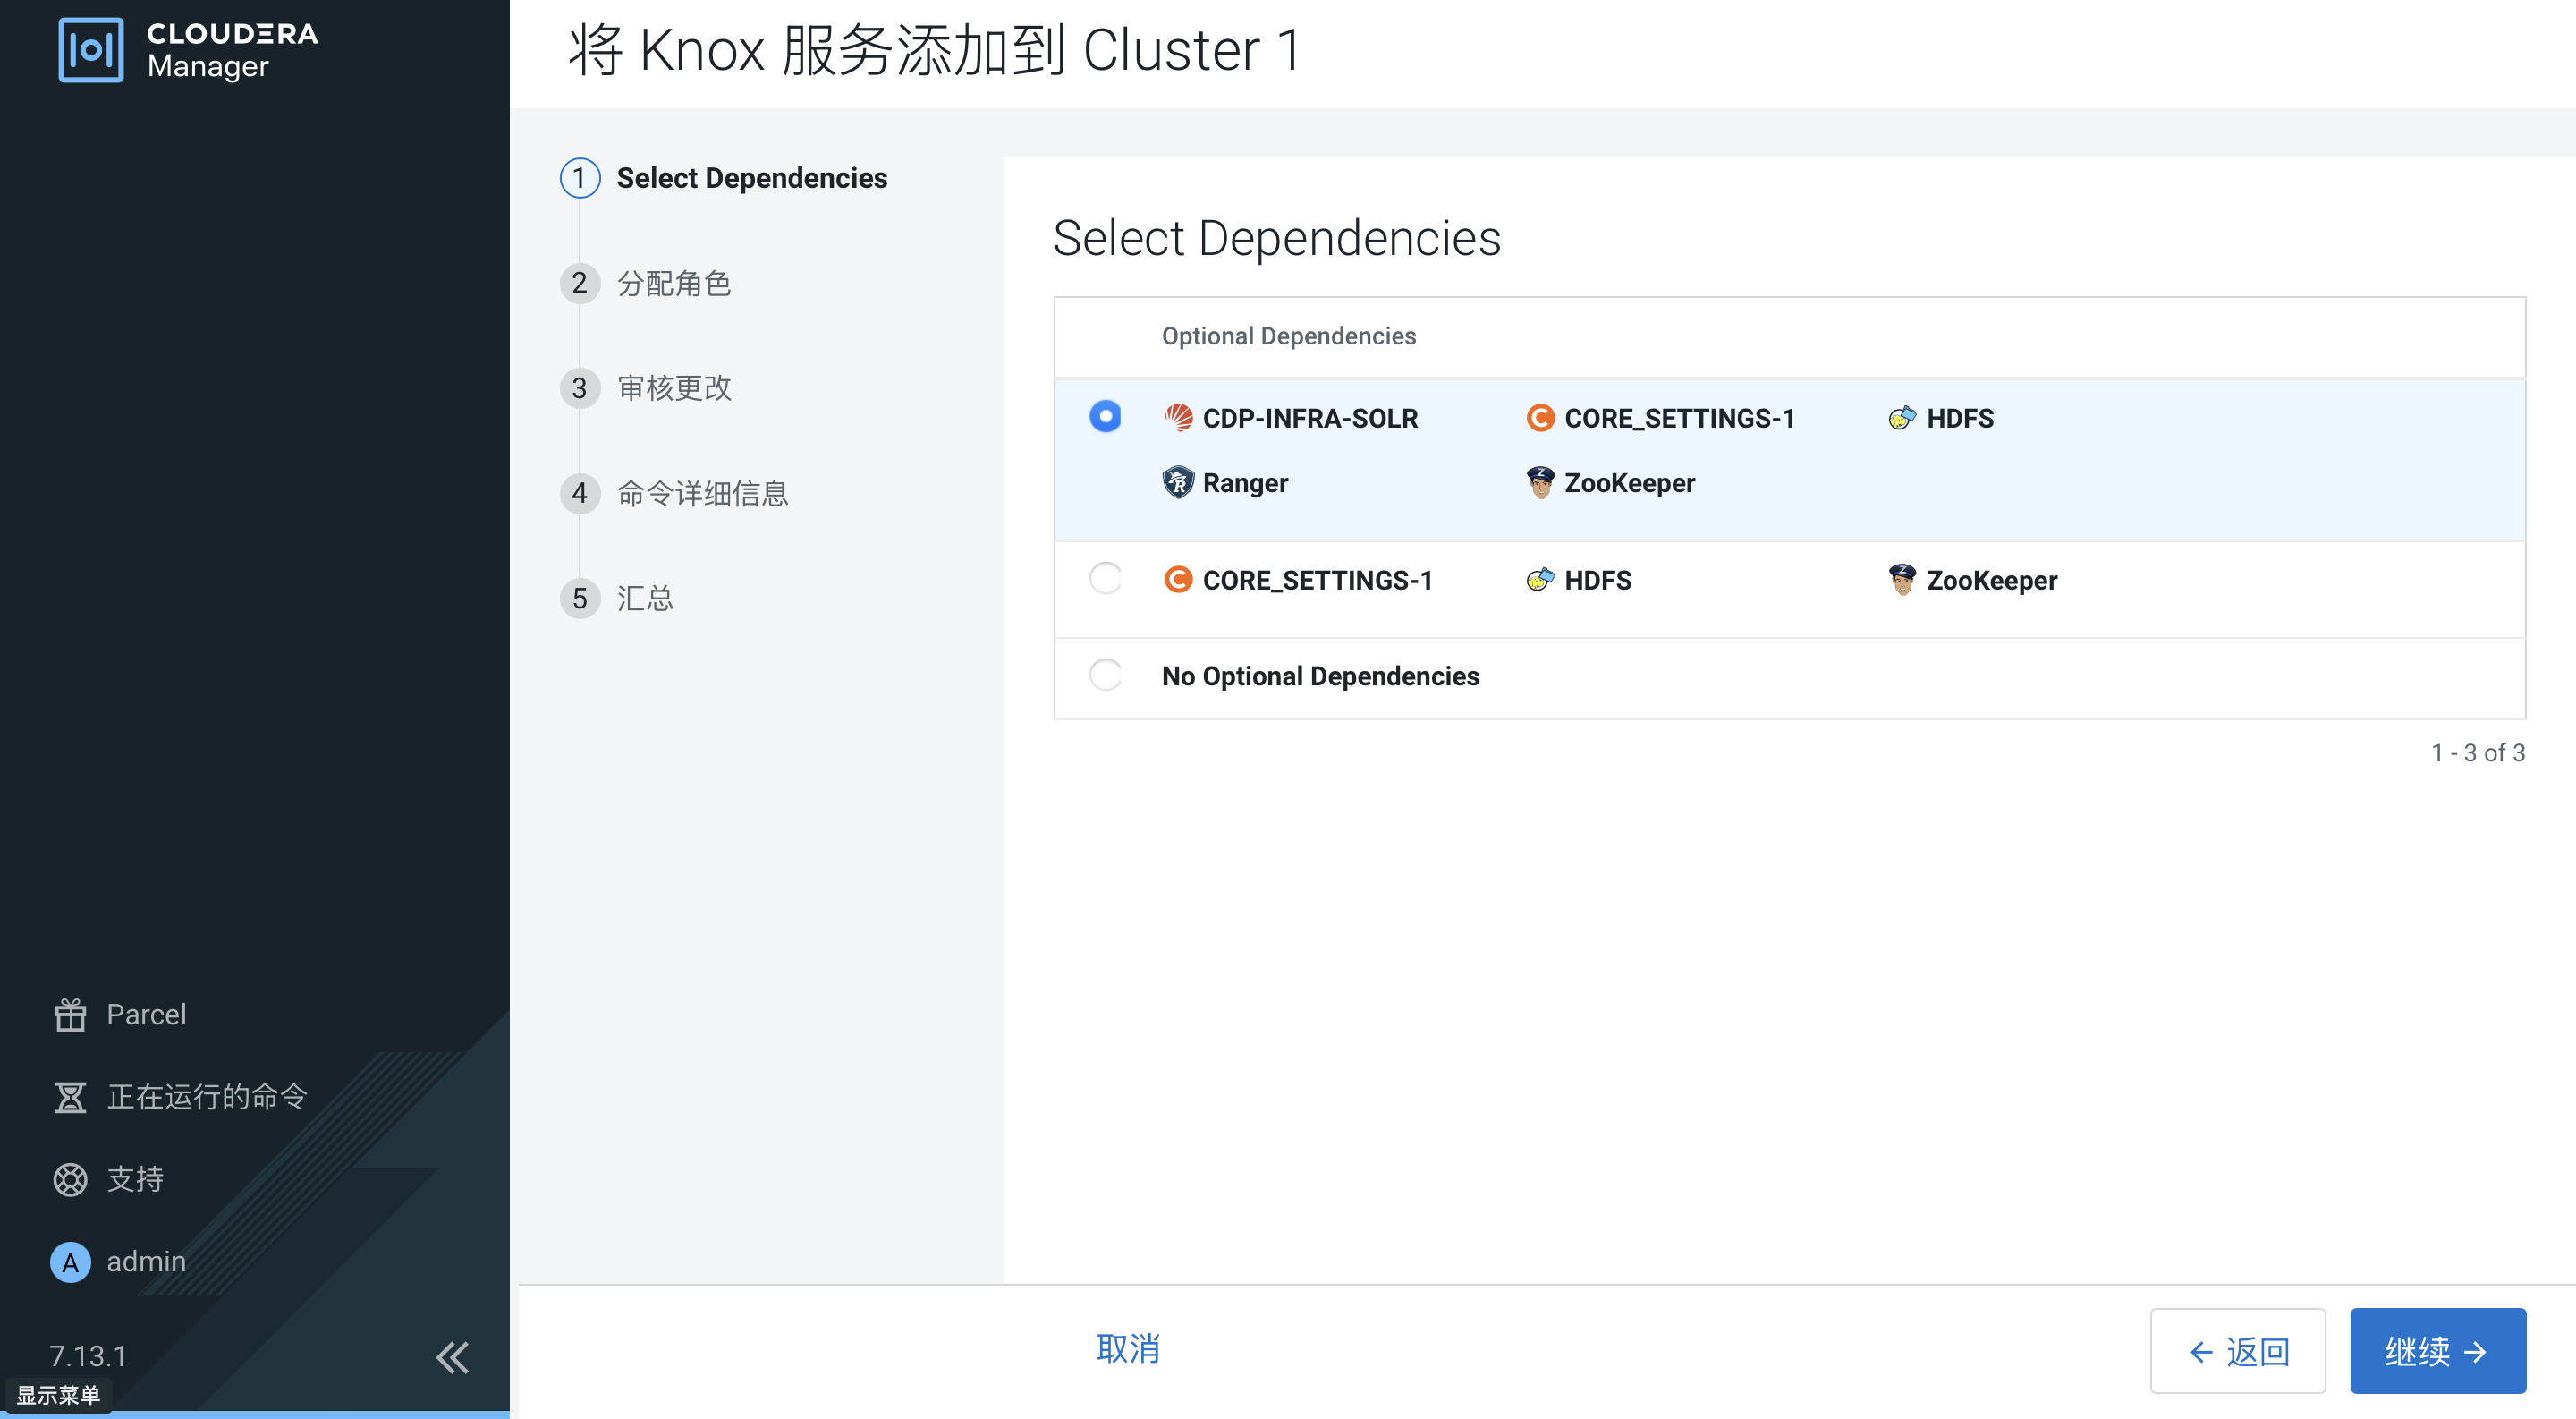This screenshot has height=1419, width=2576.
Task: Click the 返回 back button
Action: [x=2238, y=1351]
